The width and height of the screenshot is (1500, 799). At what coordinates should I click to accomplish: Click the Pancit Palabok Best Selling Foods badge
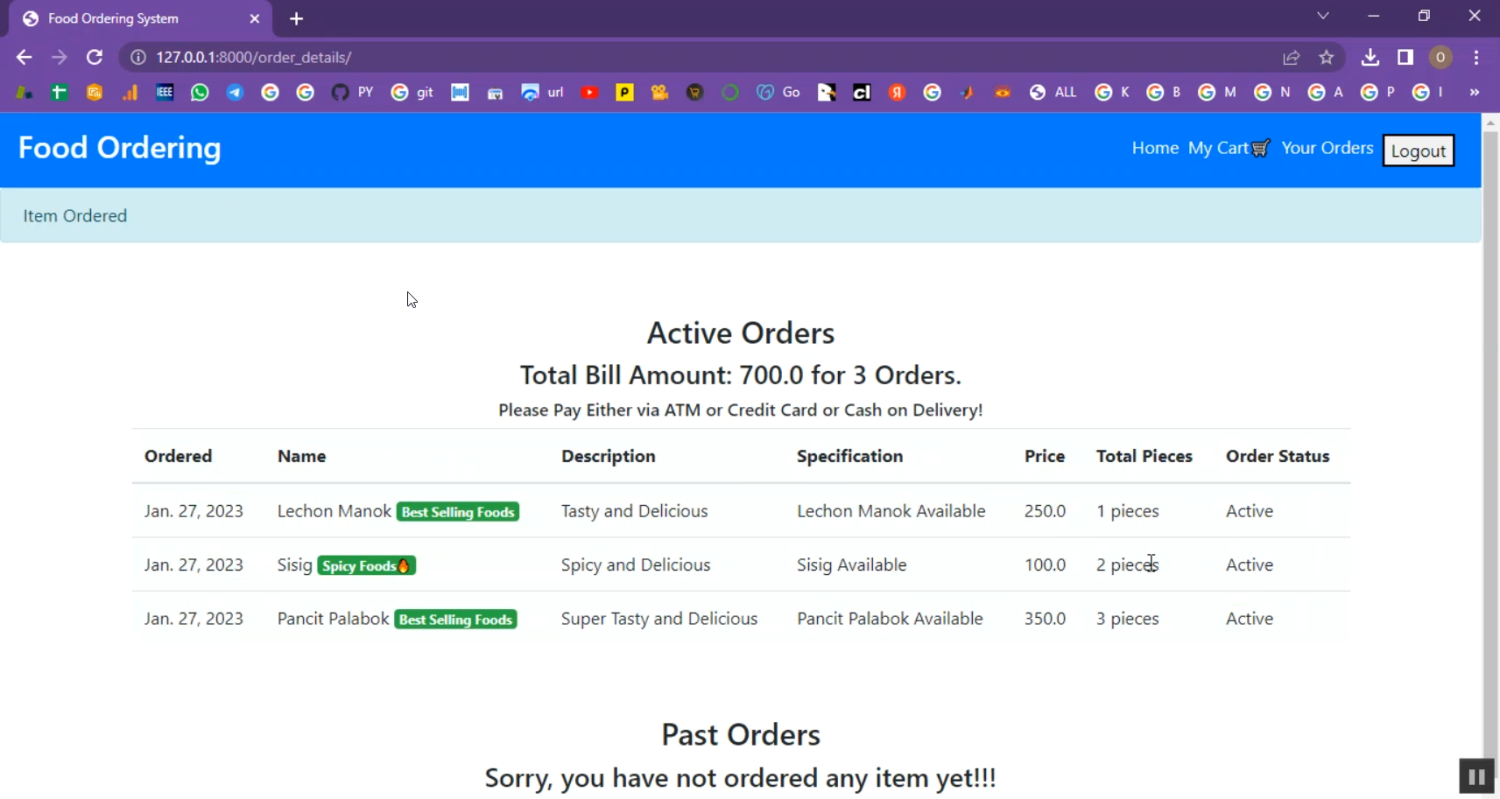pyautogui.click(x=455, y=620)
